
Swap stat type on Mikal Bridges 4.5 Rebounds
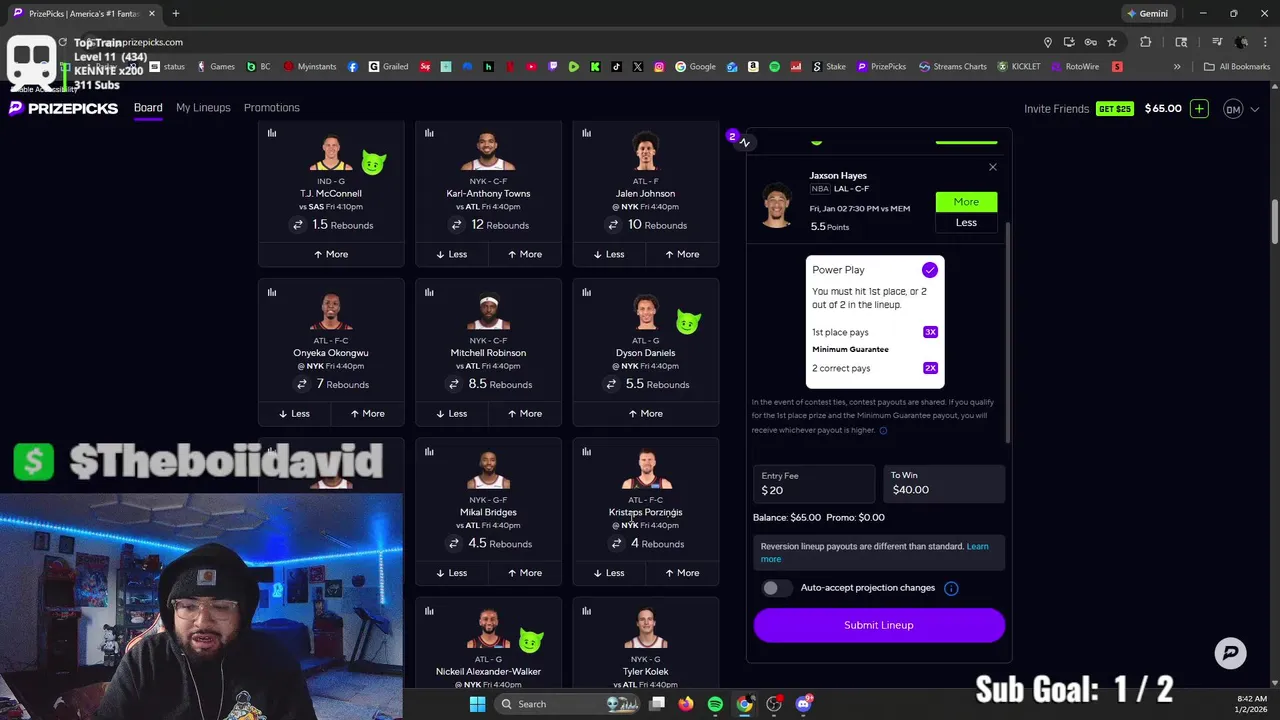point(454,543)
